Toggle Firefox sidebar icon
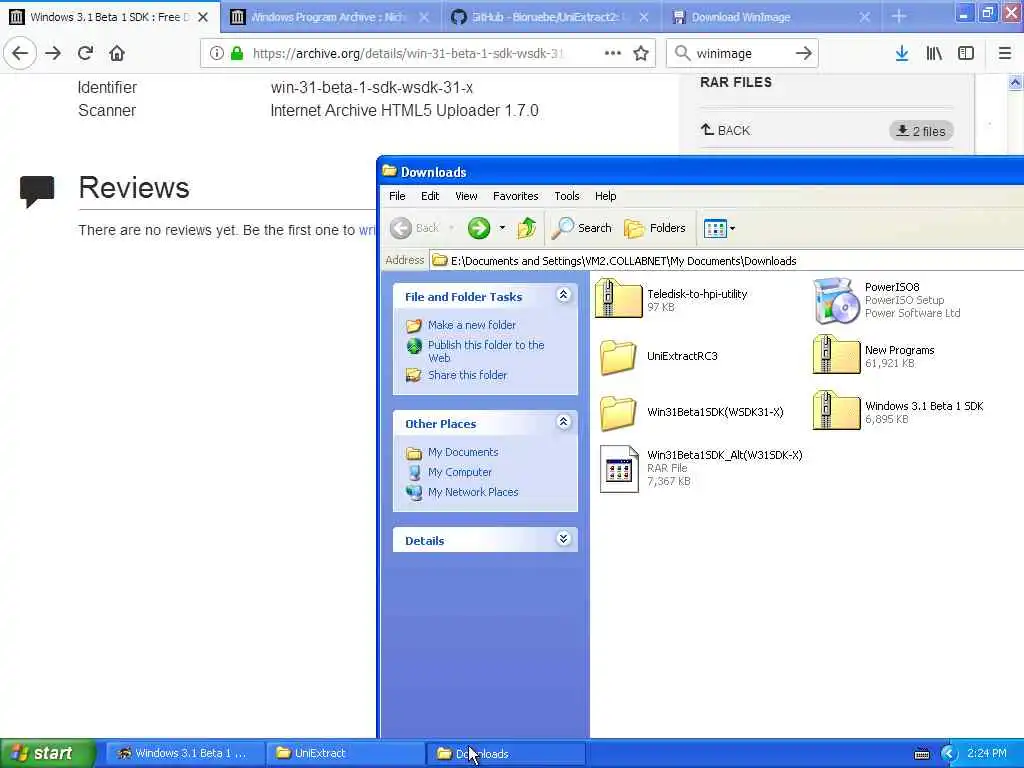The width and height of the screenshot is (1024, 768). (966, 54)
